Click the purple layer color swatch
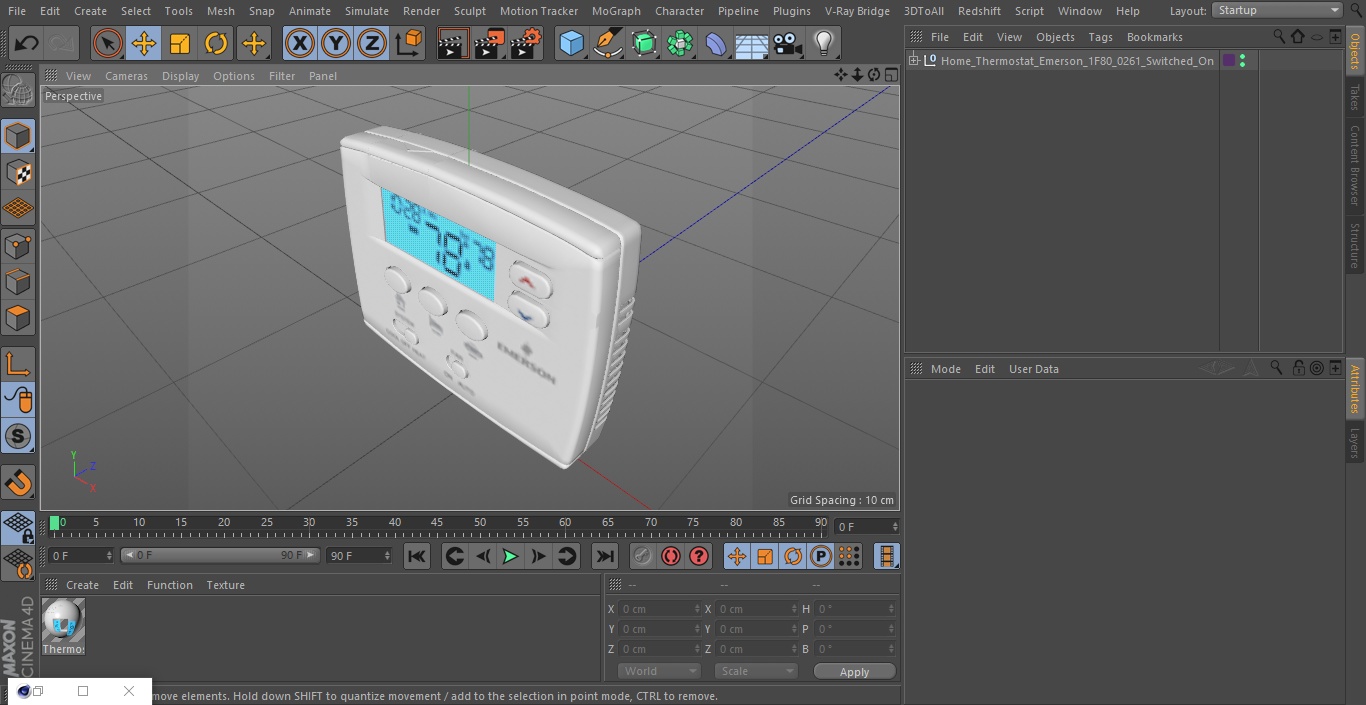The height and width of the screenshot is (705, 1366). coord(1229,61)
